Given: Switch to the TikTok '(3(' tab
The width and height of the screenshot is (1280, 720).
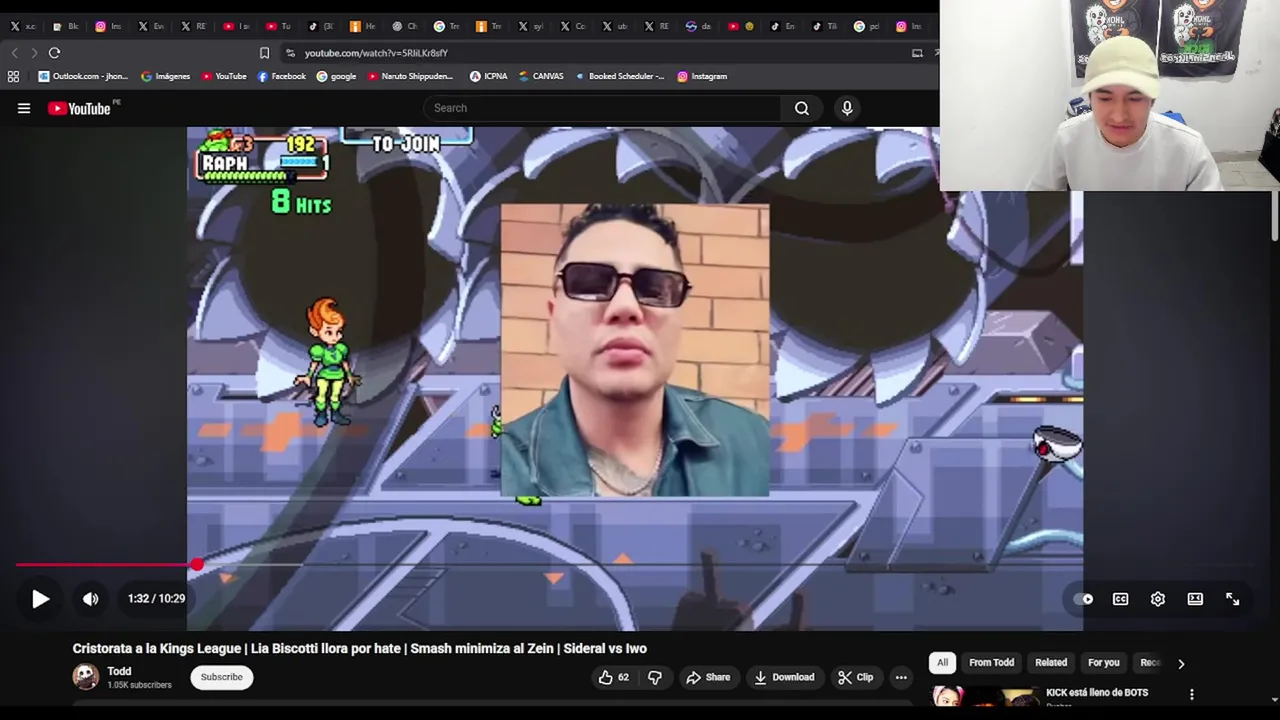Looking at the screenshot, I should coord(321,26).
